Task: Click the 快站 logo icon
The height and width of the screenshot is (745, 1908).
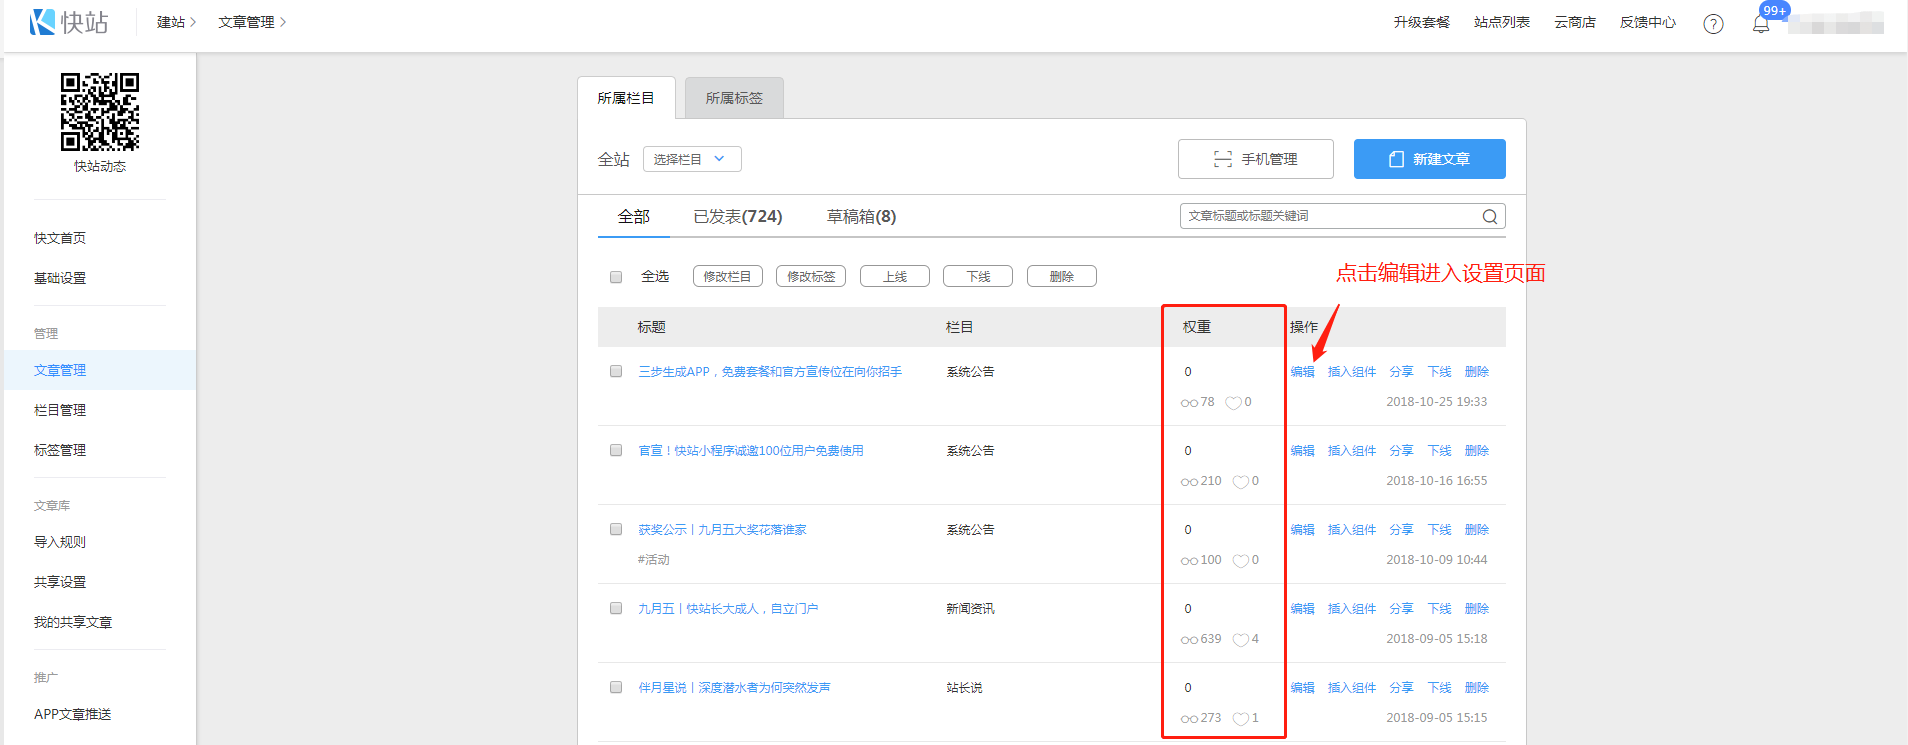Action: coord(43,22)
